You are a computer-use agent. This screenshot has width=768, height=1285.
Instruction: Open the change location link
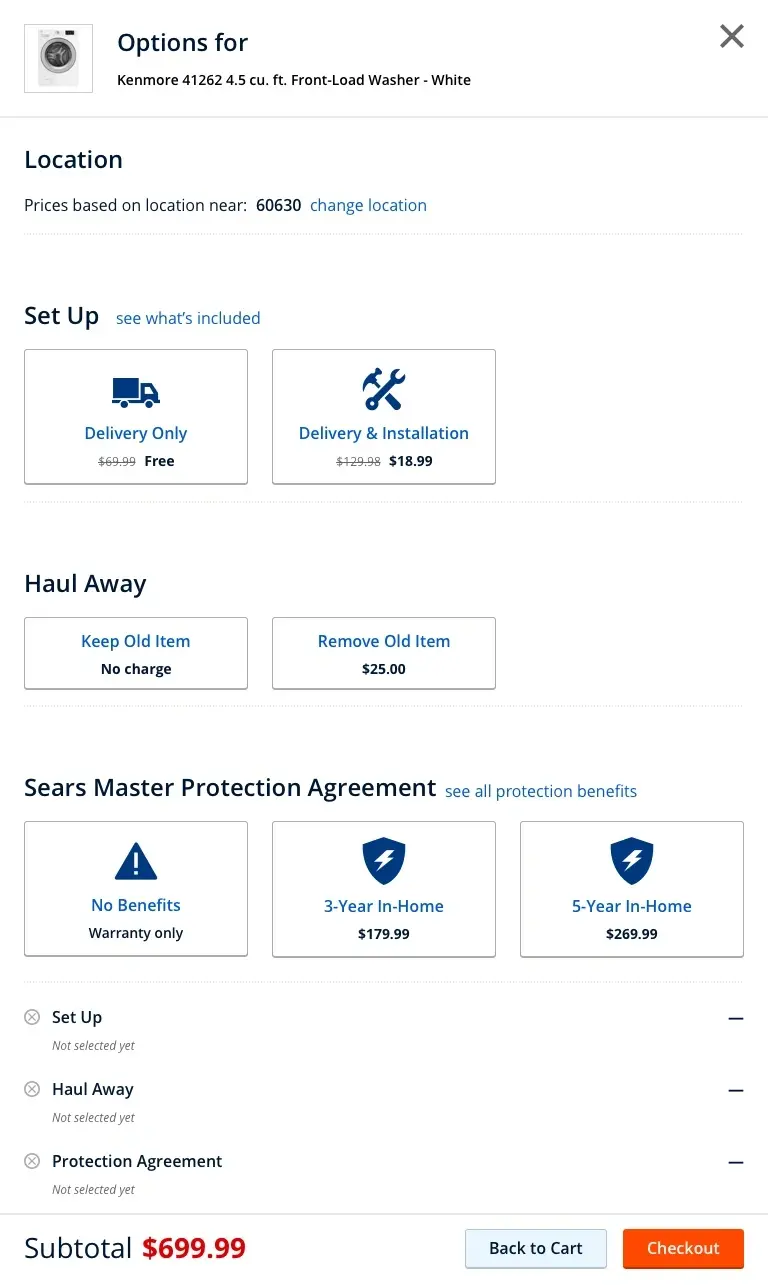[x=368, y=205]
